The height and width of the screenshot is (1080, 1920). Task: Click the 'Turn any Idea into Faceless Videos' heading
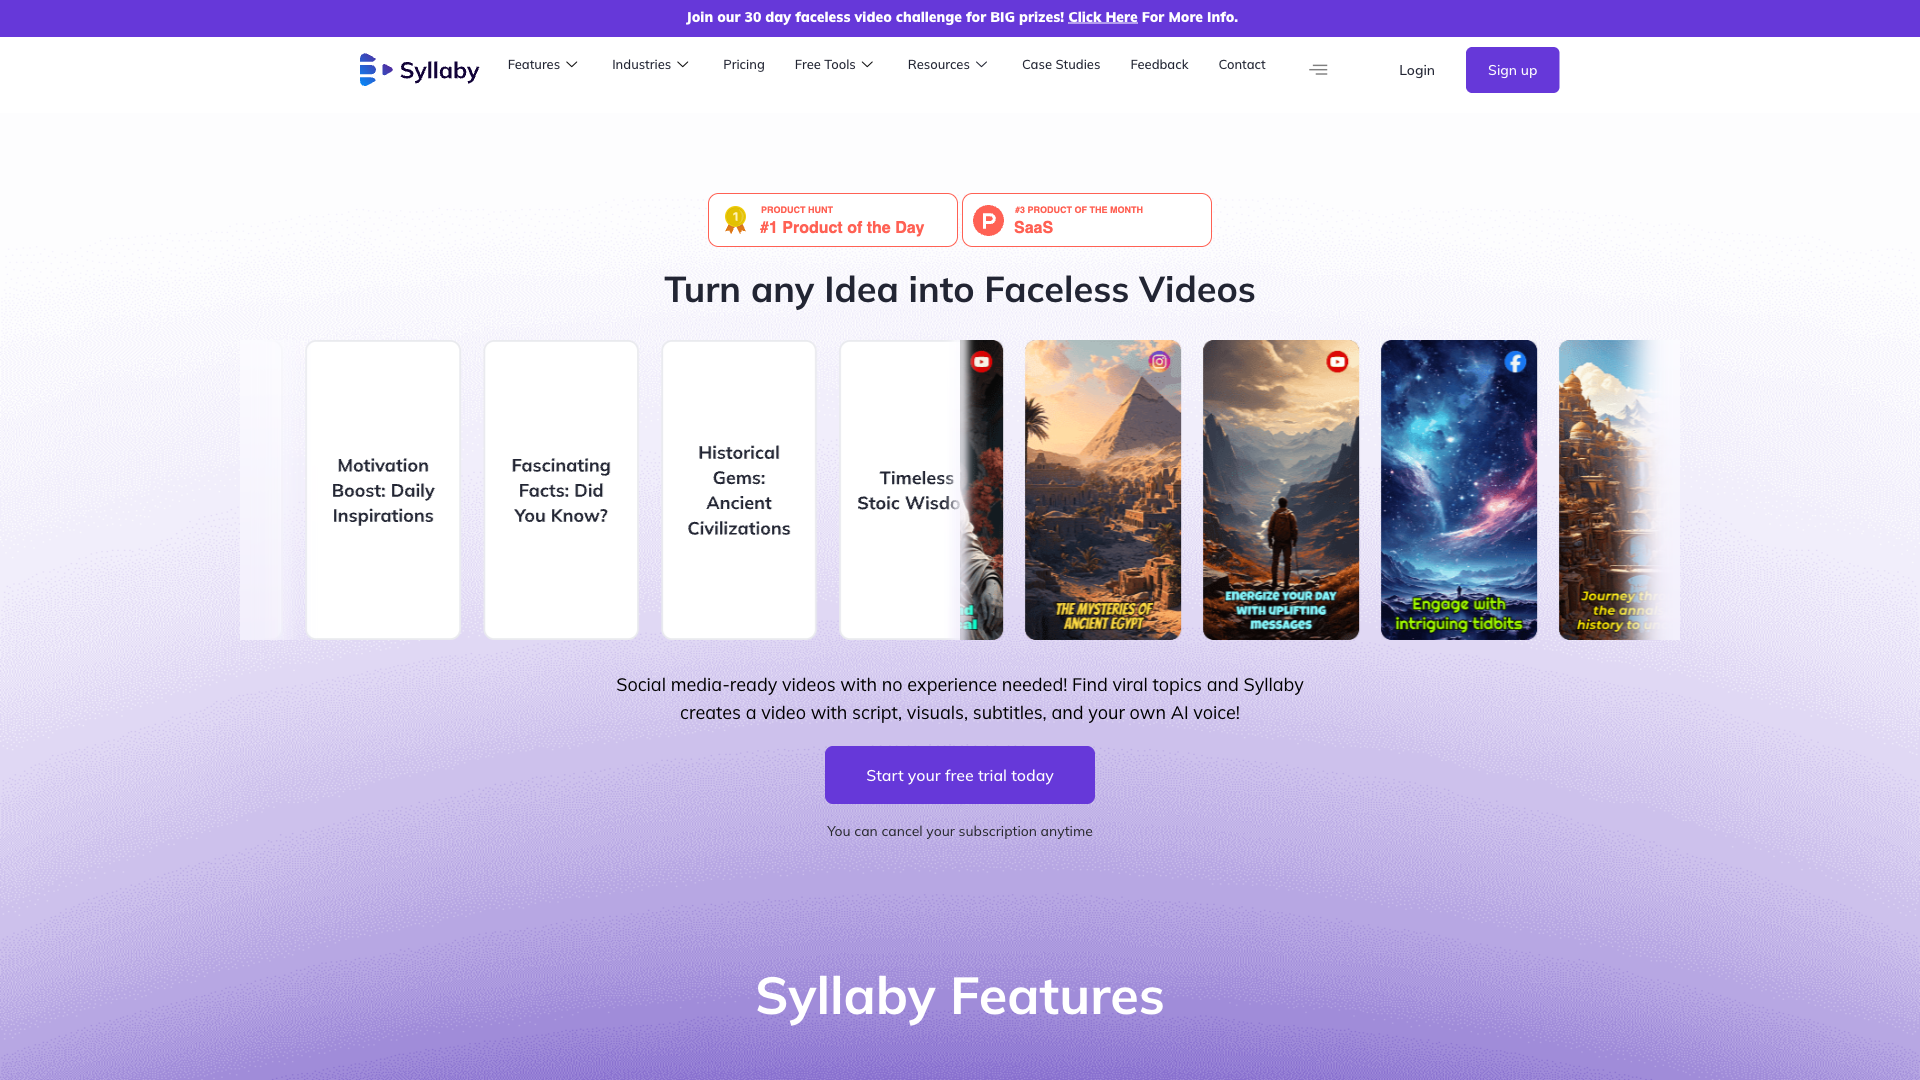tap(960, 290)
